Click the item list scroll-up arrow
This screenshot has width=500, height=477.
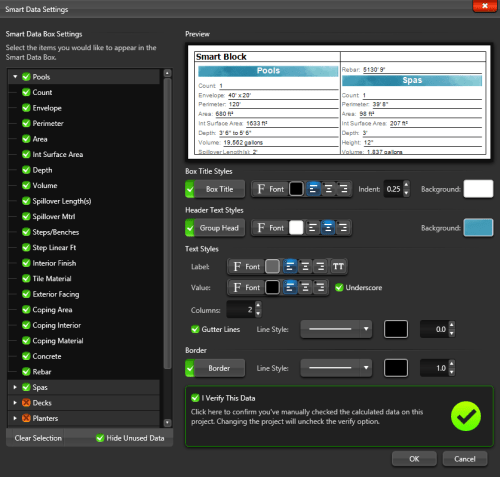pos(167,73)
